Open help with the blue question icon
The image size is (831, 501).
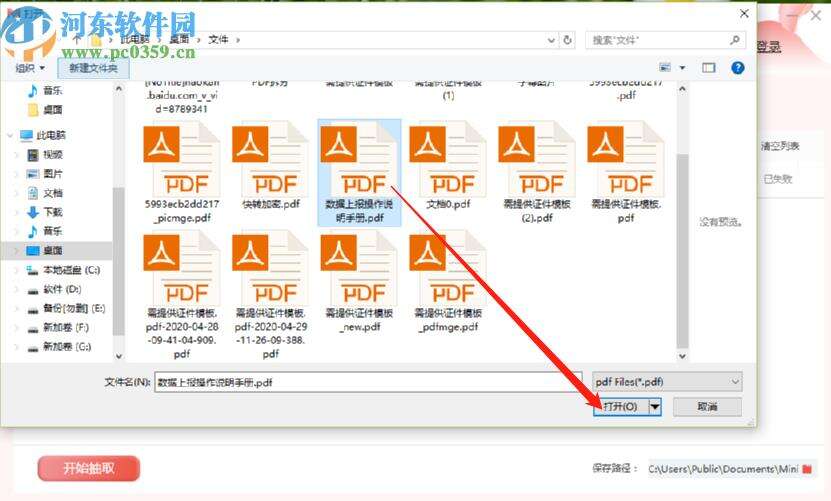(738, 67)
